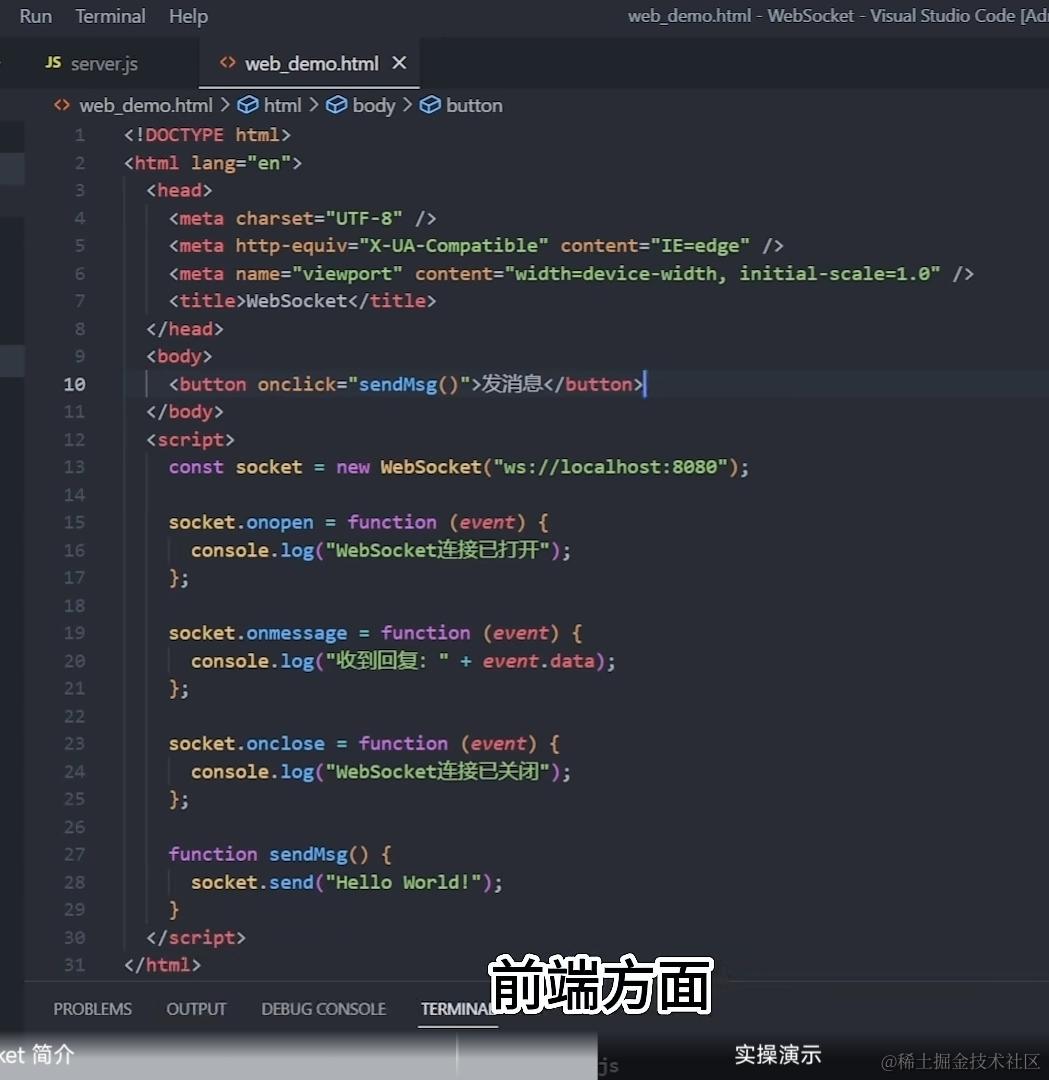
Task: Click the button symbol cube icon in breadcrumb
Action: pos(430,105)
